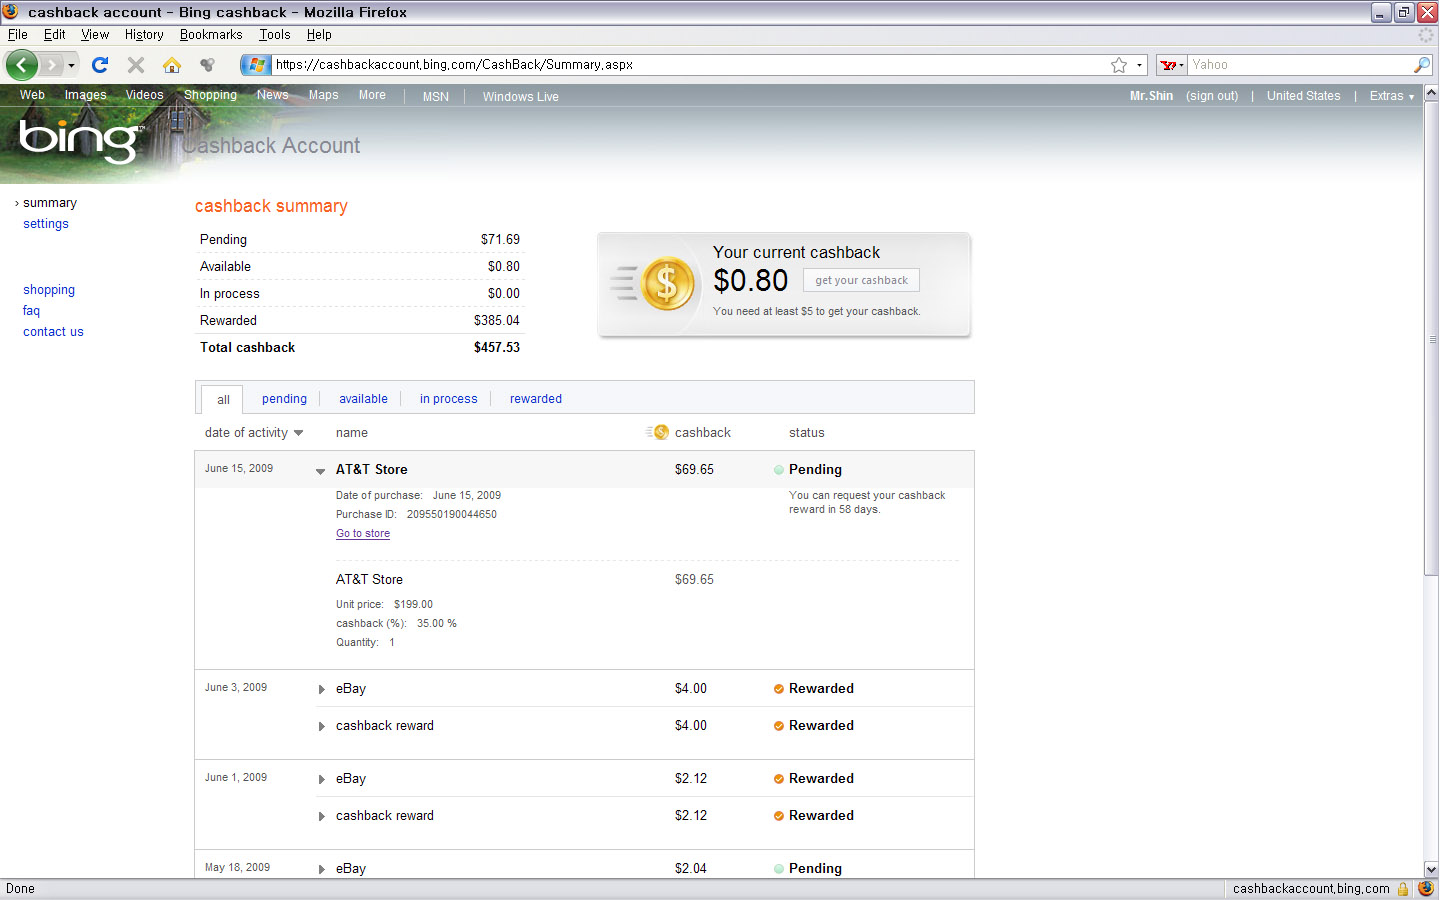Switch to the rewarded tab

pos(536,399)
